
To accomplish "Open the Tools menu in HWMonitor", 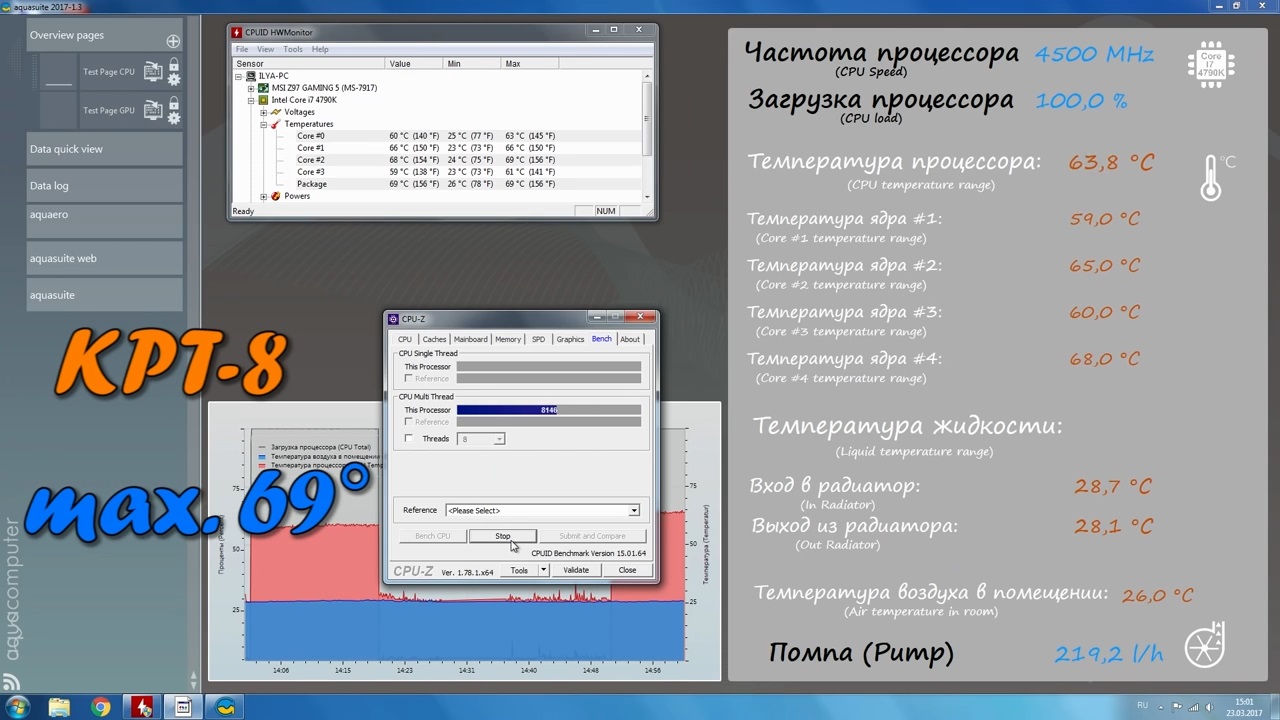I will [x=293, y=49].
